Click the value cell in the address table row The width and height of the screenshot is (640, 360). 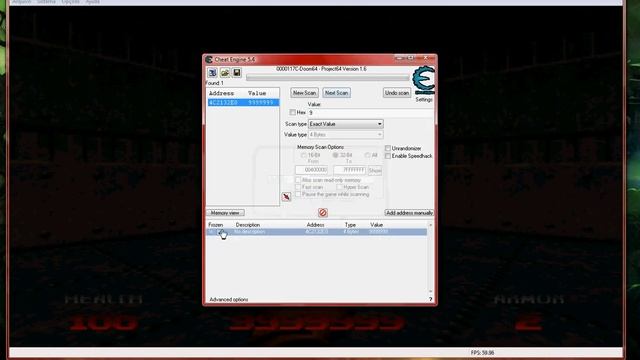(x=378, y=232)
